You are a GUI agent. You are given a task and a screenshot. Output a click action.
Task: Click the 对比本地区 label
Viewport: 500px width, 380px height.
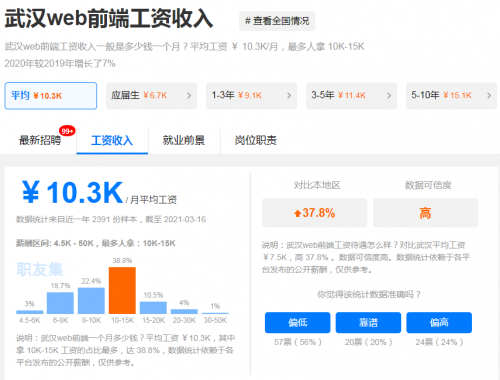tap(317, 185)
